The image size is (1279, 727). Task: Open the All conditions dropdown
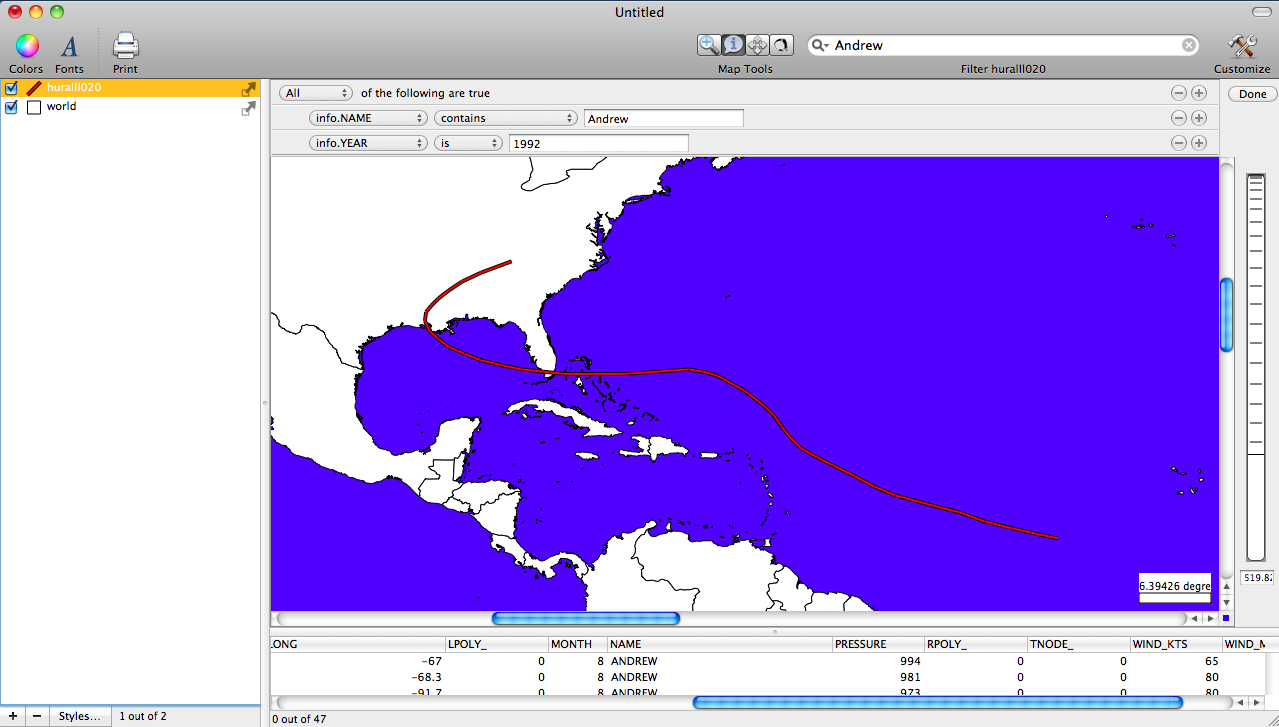[315, 92]
